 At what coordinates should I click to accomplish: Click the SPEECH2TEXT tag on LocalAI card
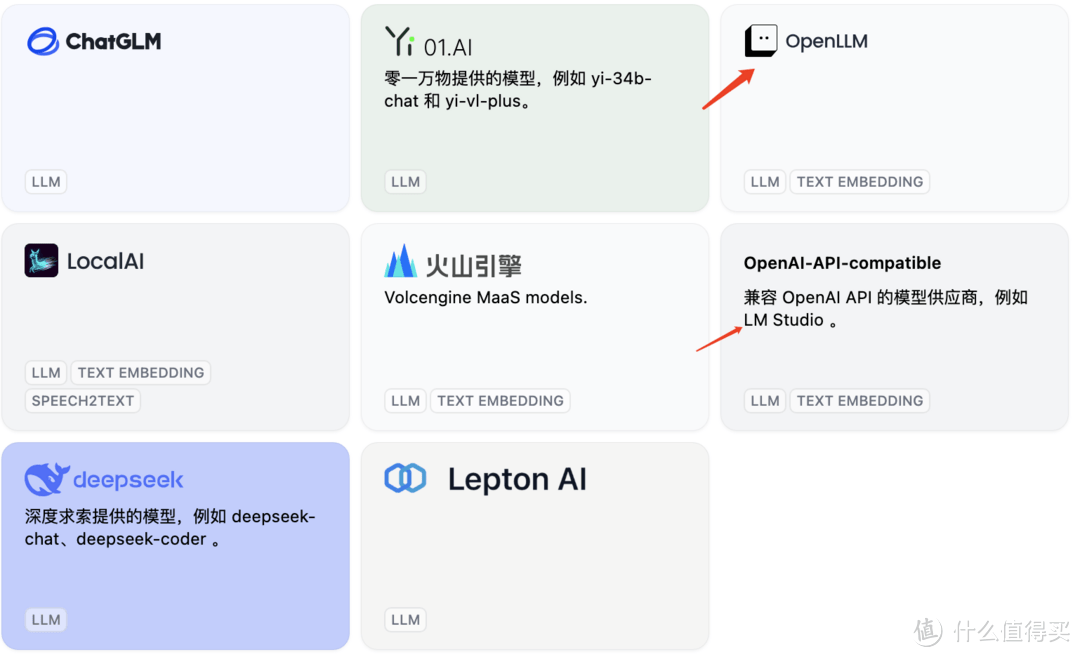tap(81, 400)
